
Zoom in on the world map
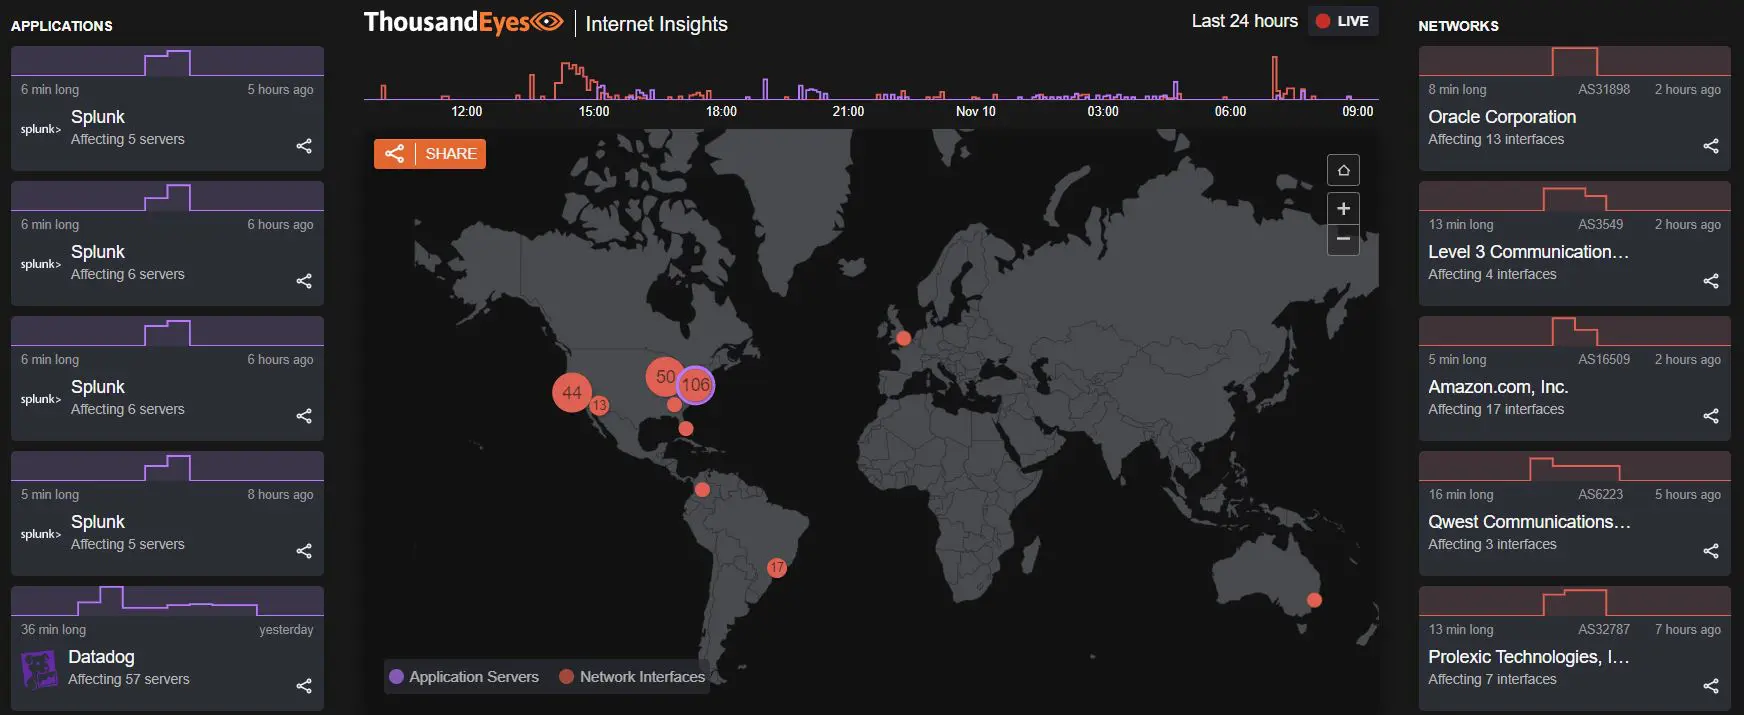click(x=1343, y=208)
